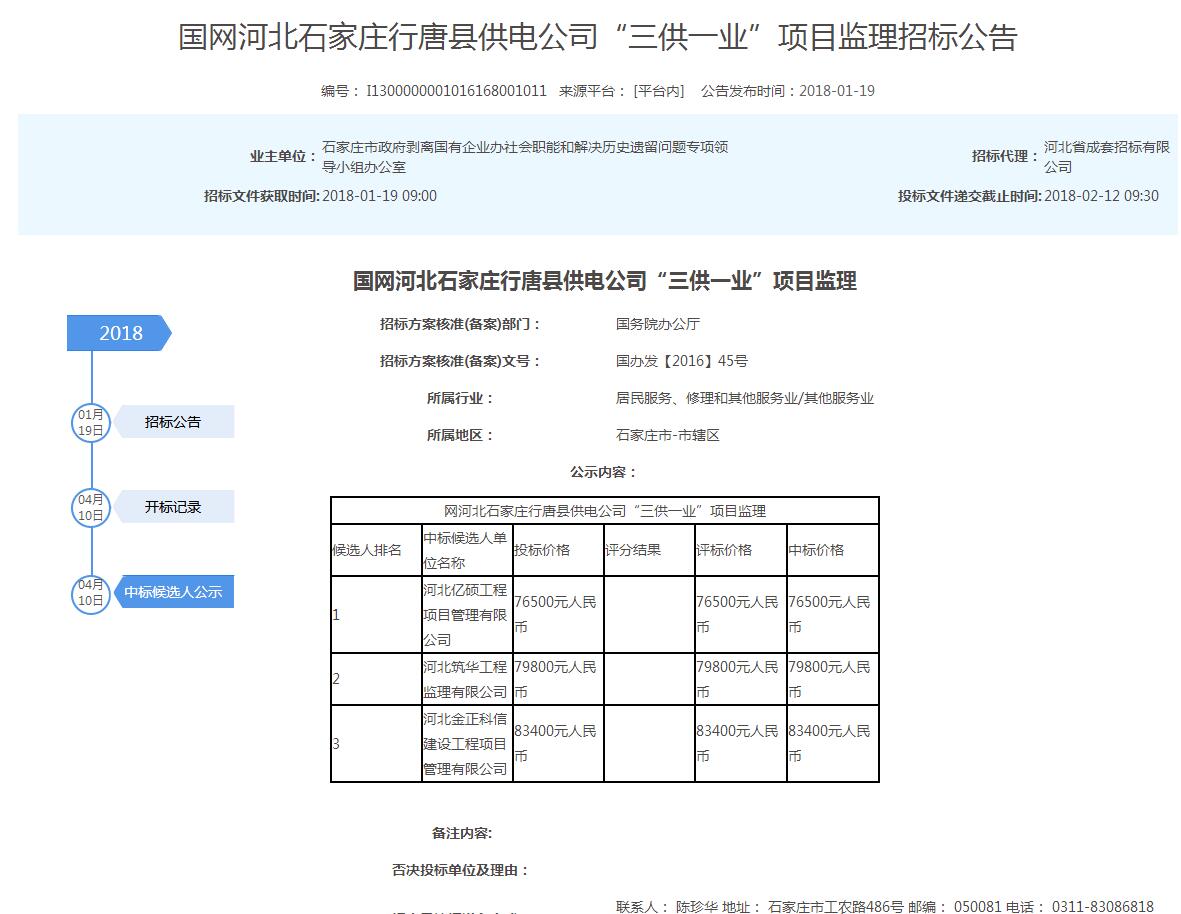Click the 河北筑华工程监理有限公司 cell
This screenshot has width=1181, height=914.
pos(467,679)
